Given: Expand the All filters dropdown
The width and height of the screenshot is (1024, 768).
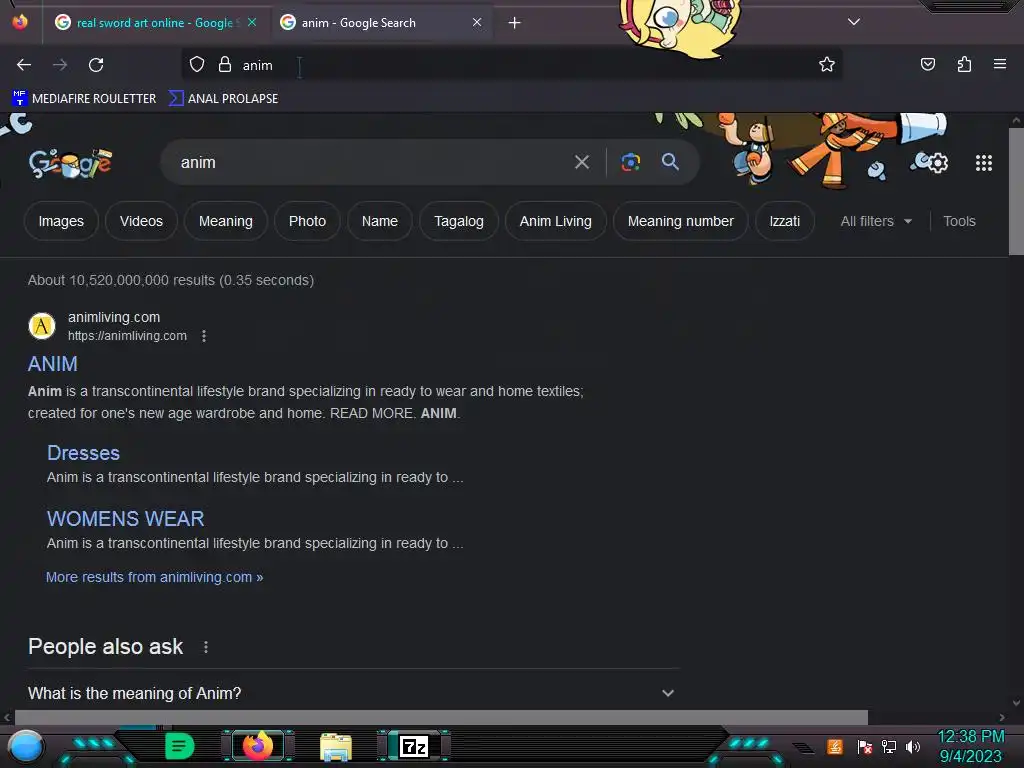Looking at the screenshot, I should (876, 221).
